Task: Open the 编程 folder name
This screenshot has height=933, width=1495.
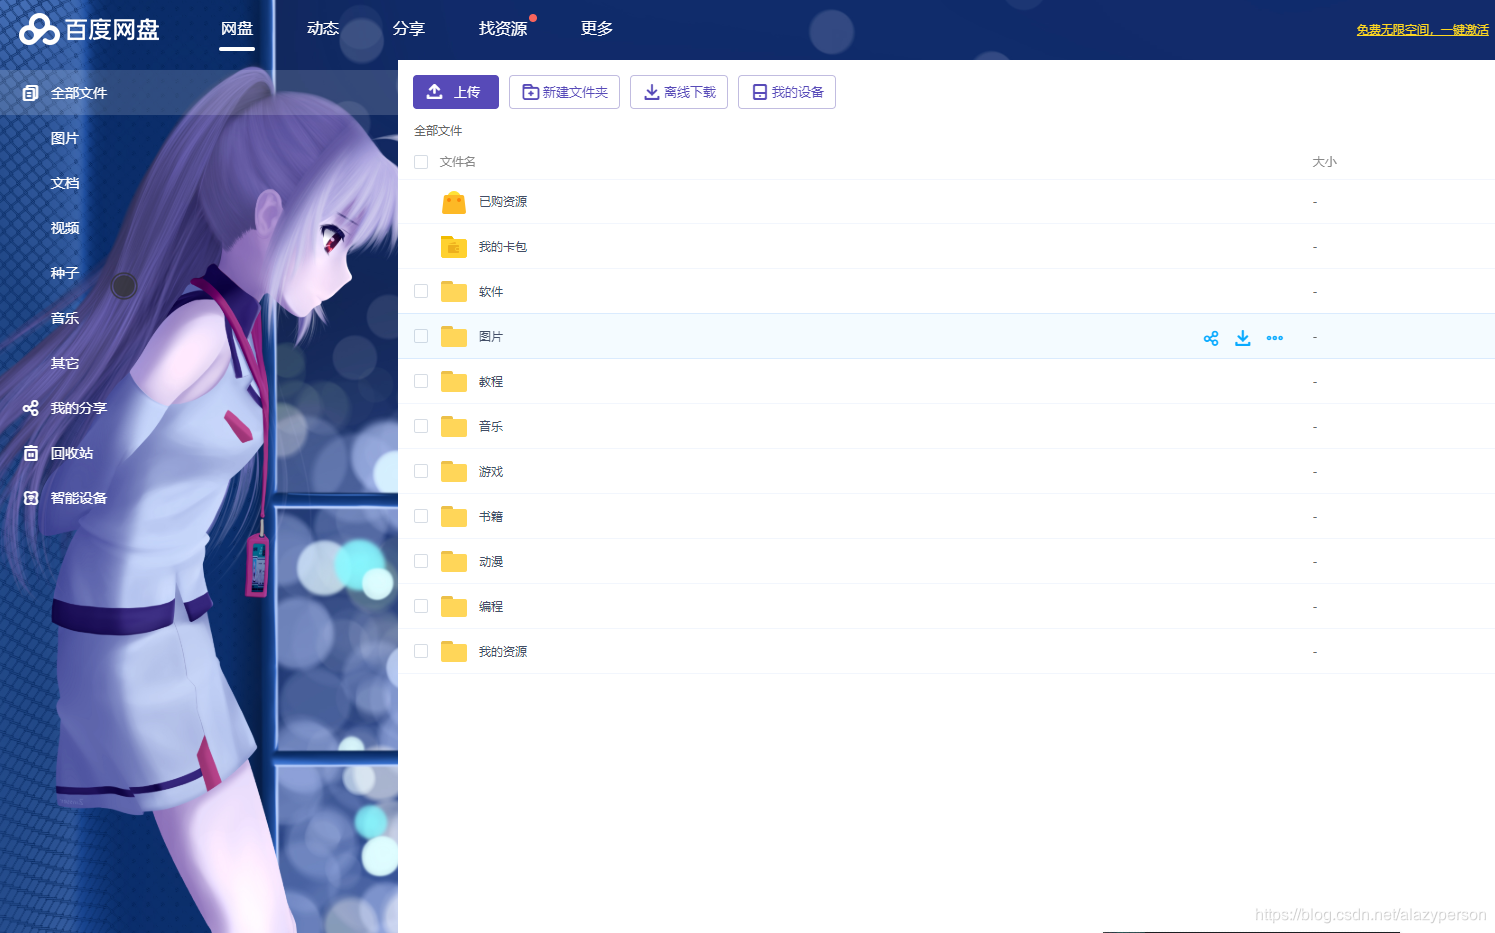Action: [491, 607]
